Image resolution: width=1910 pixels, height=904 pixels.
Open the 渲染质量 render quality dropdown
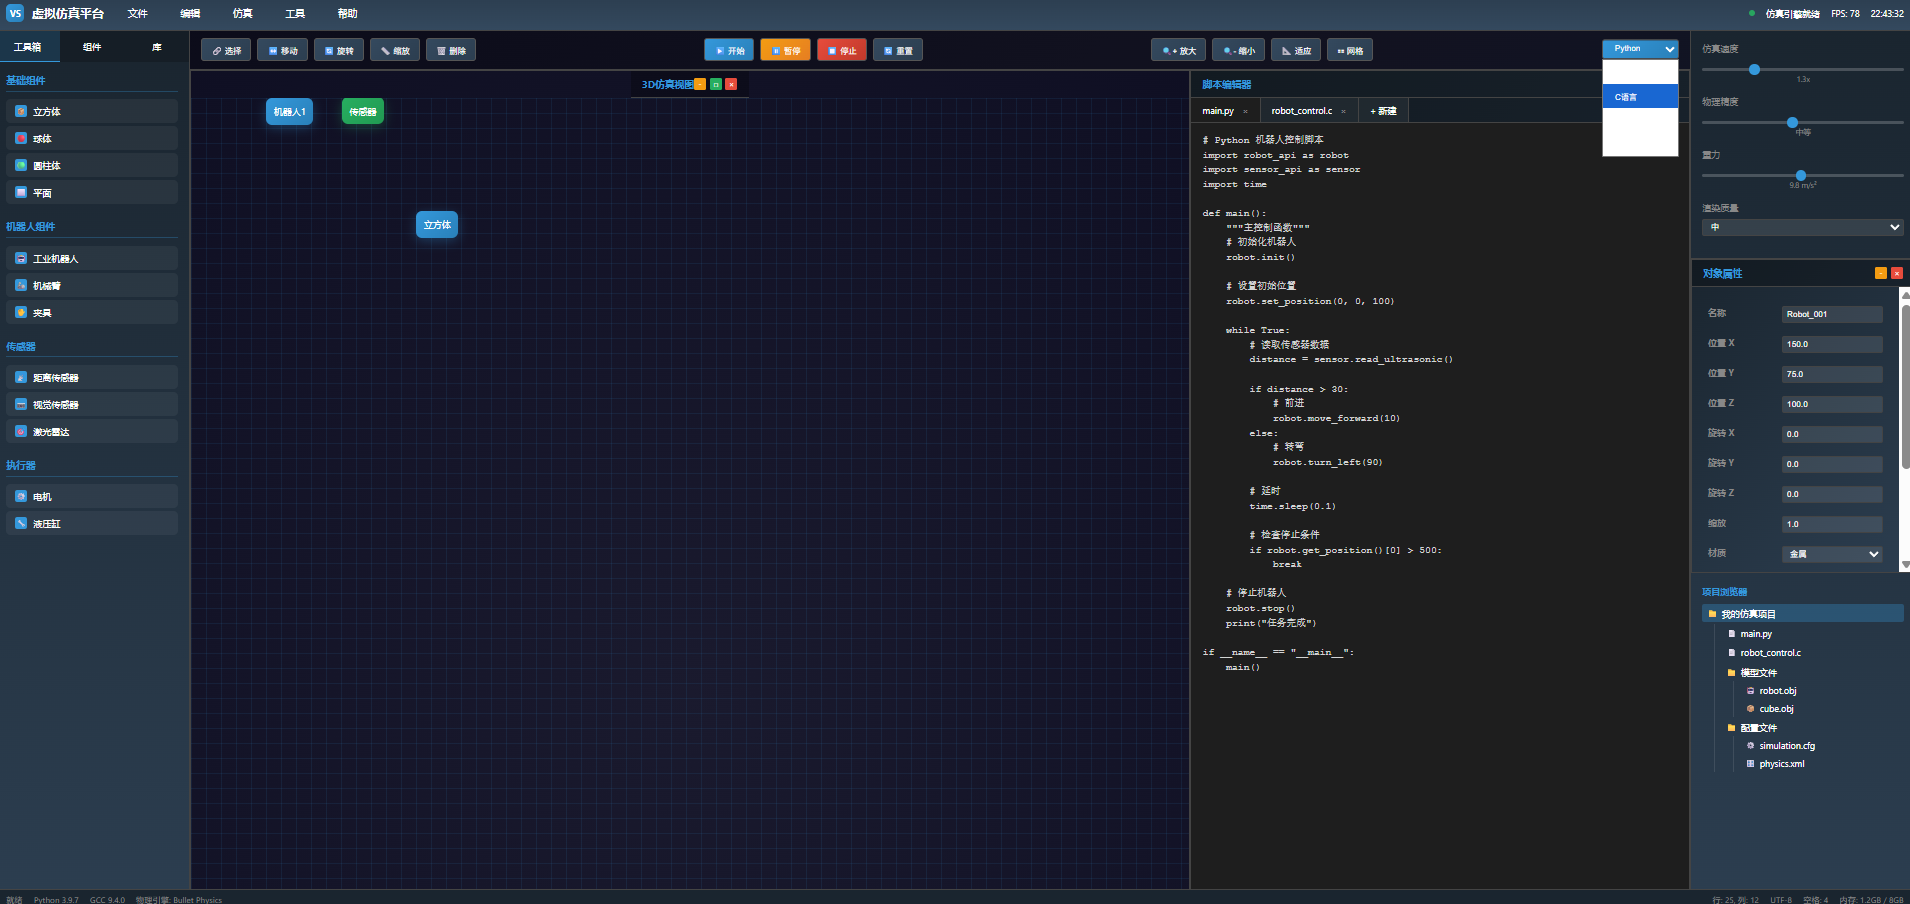[1802, 227]
